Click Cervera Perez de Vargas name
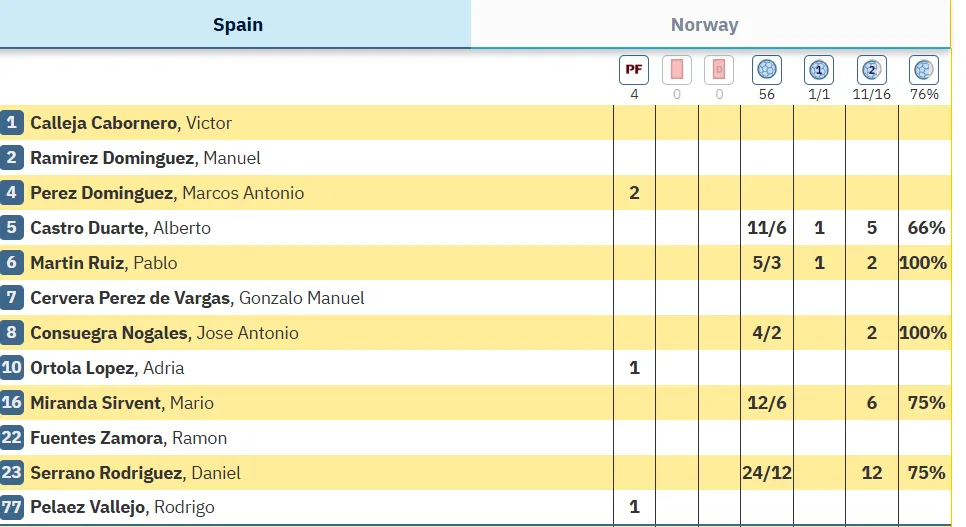966x527 pixels. [x=197, y=298]
